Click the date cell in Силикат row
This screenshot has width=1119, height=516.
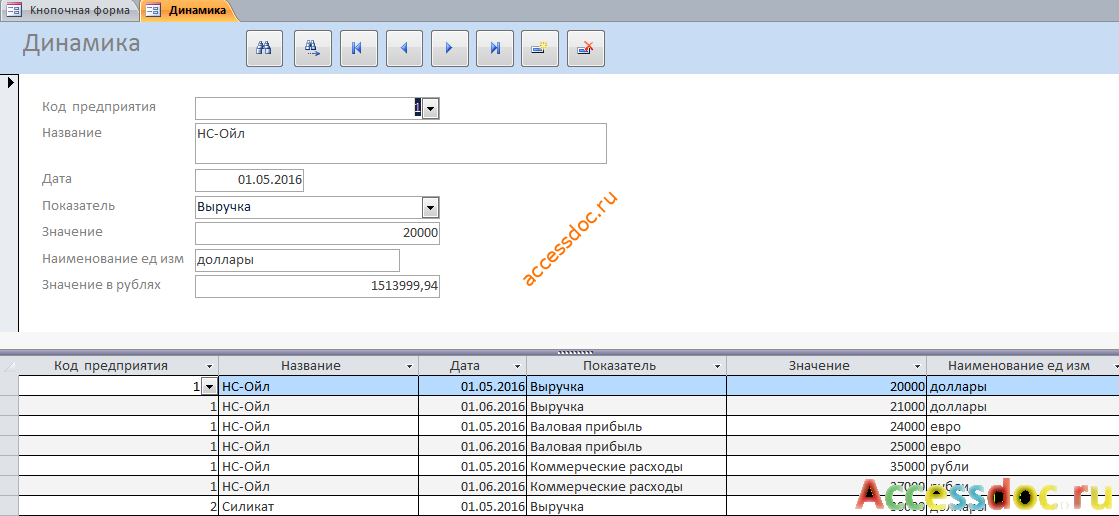tap(472, 507)
